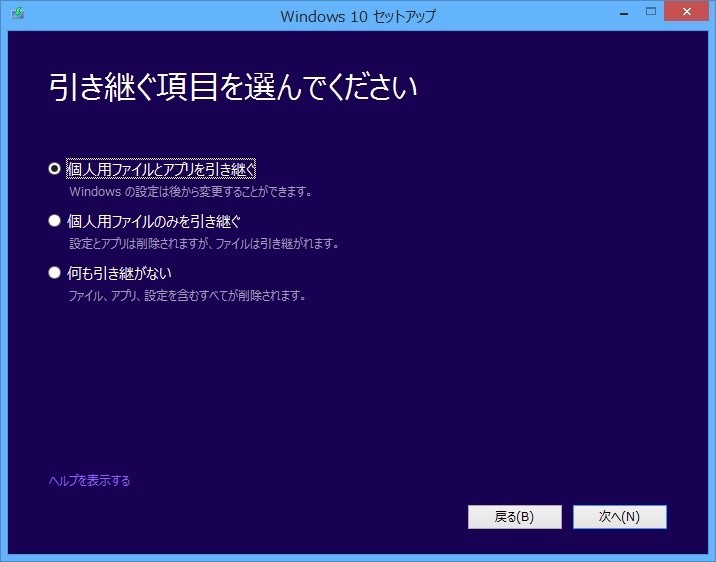
Task: Click the heading 引き継ぐ項目を選んでください
Action: point(233,87)
